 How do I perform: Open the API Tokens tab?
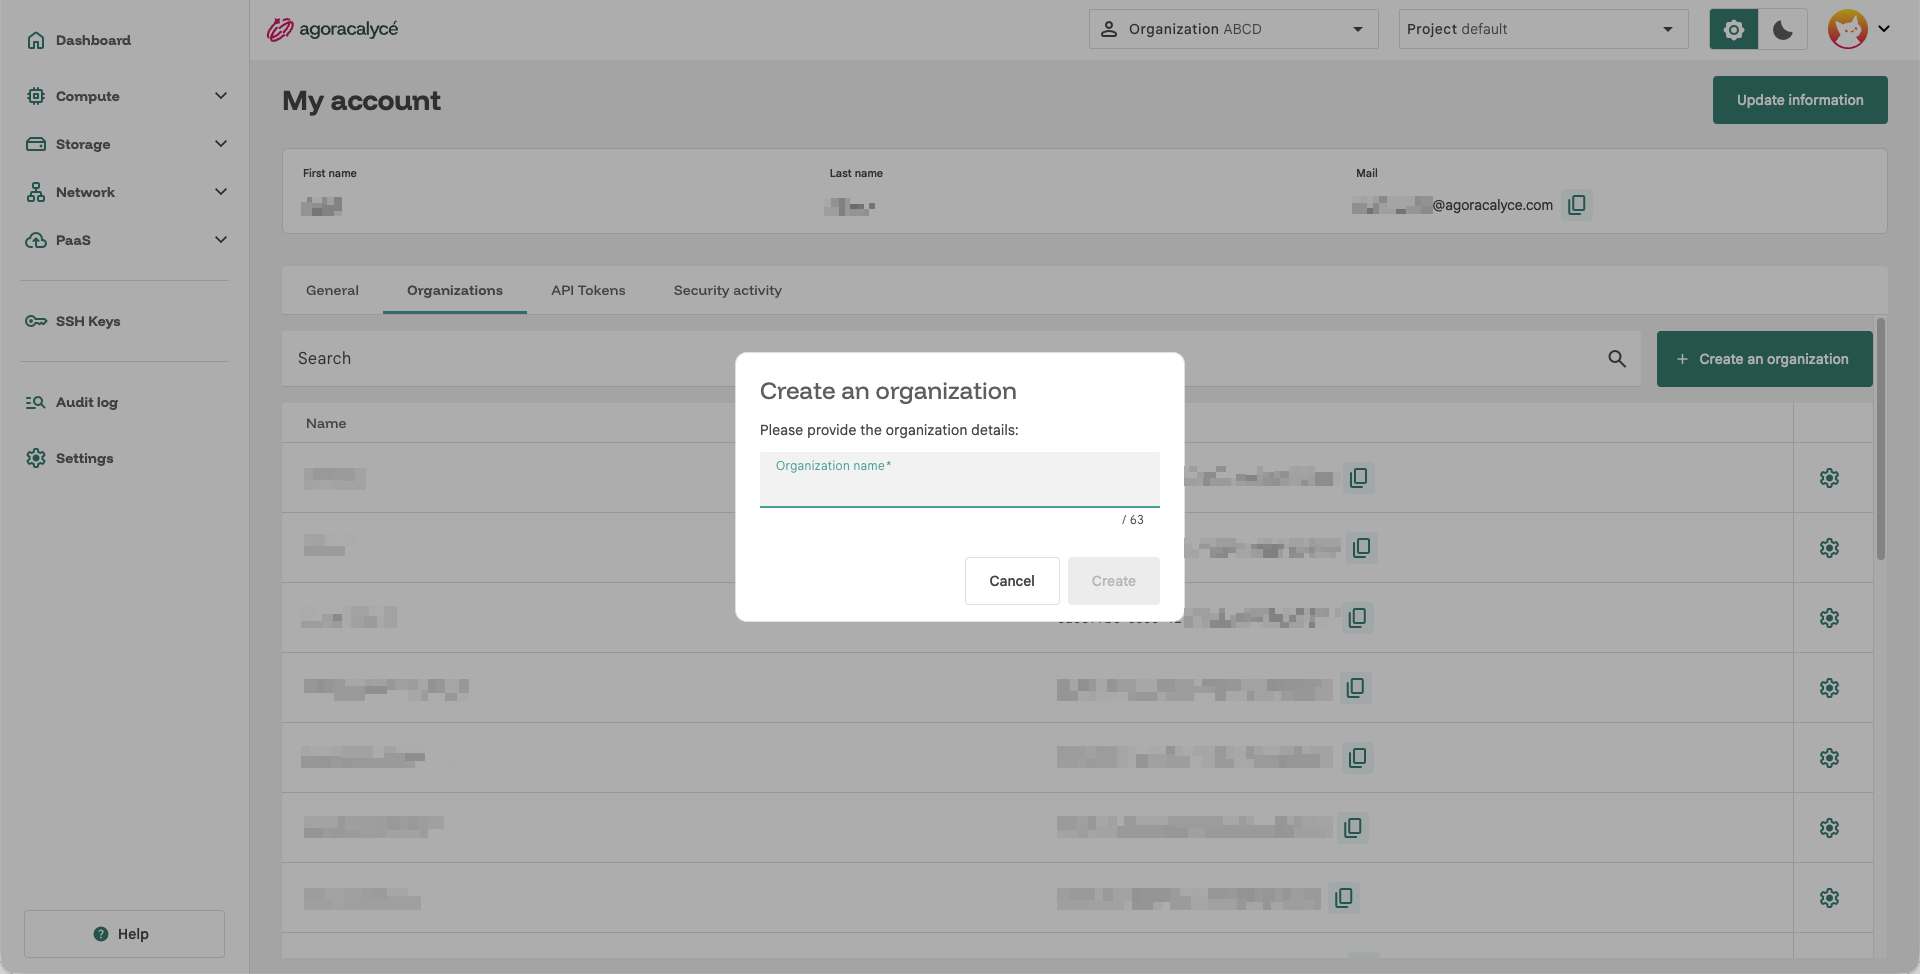point(588,290)
